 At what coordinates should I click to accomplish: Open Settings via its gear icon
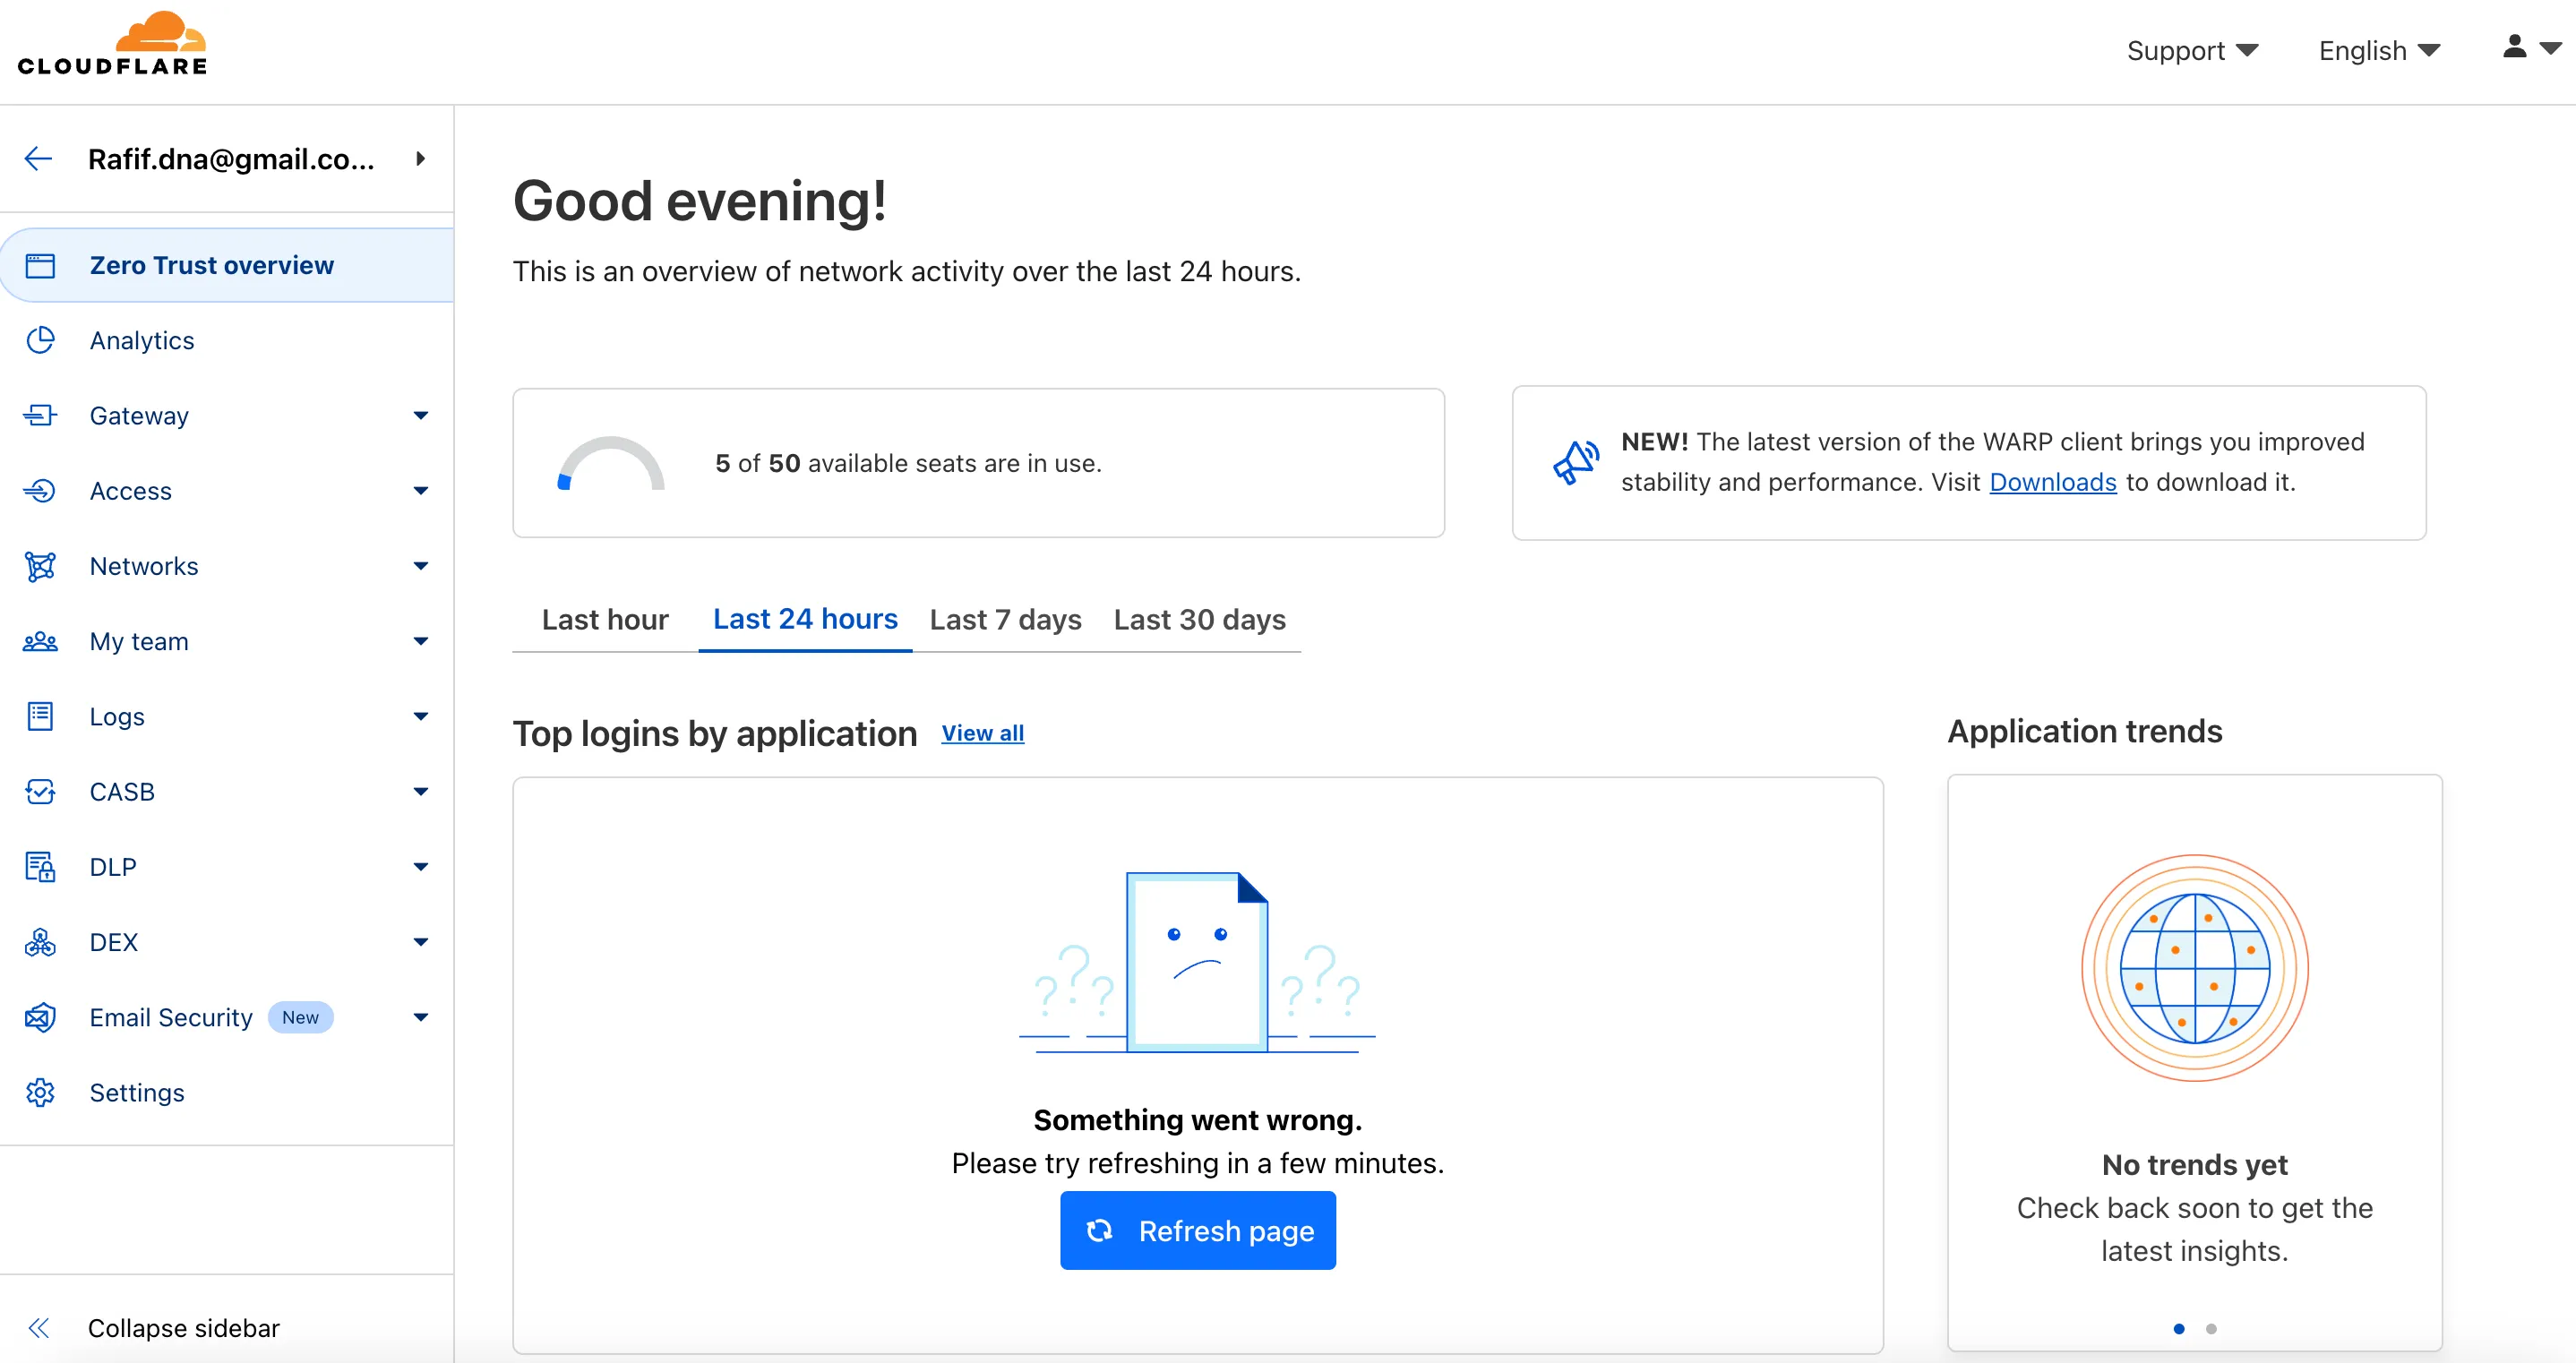coord(40,1093)
